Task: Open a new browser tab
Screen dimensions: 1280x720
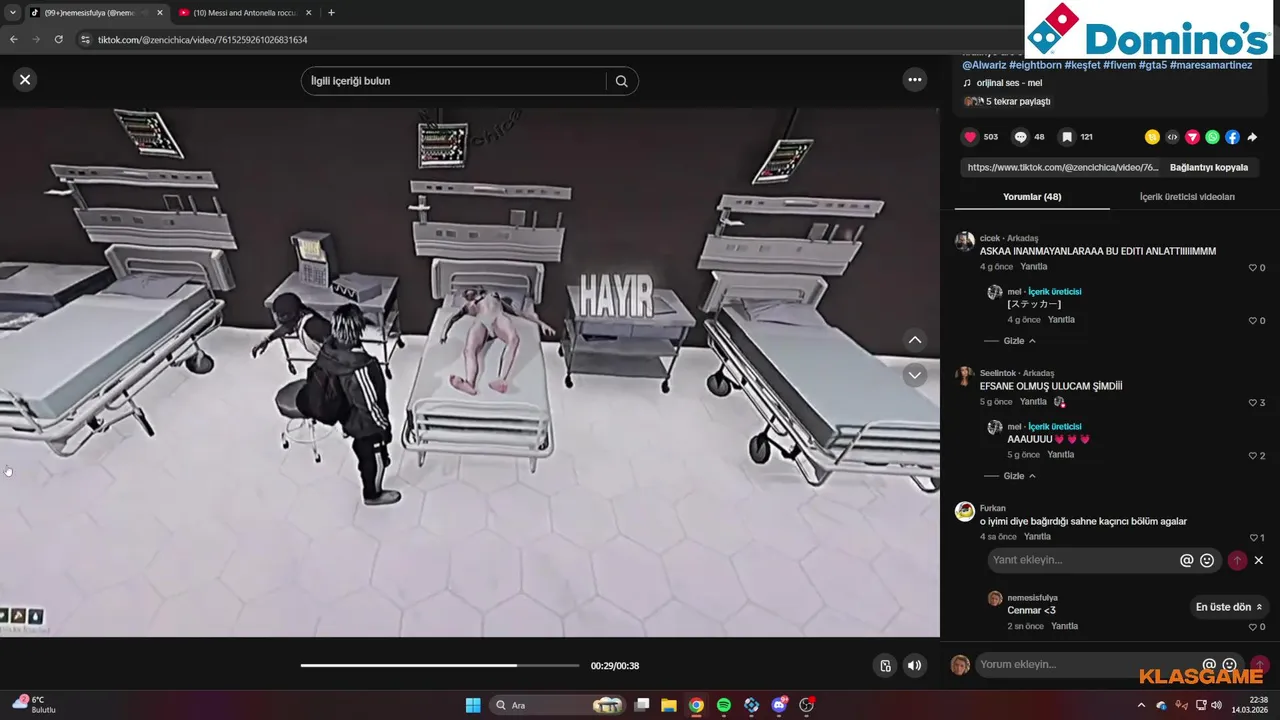Action: coord(331,13)
